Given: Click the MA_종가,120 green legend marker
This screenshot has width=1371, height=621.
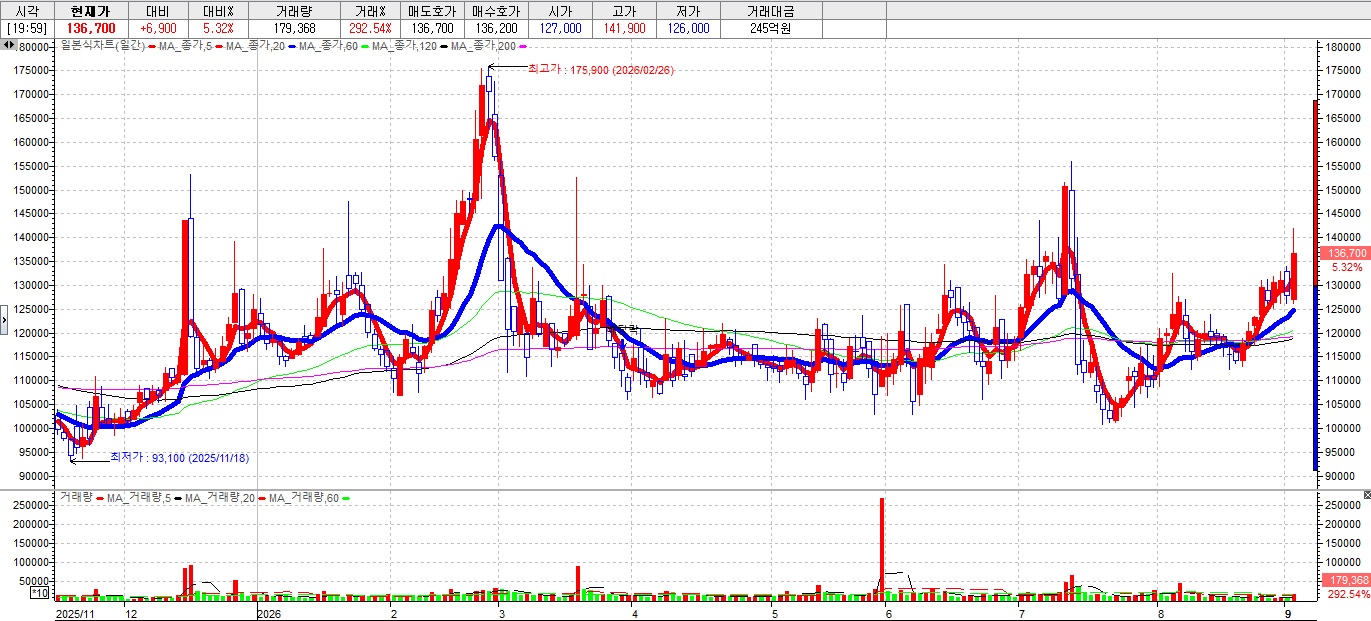Looking at the screenshot, I should tap(365, 45).
